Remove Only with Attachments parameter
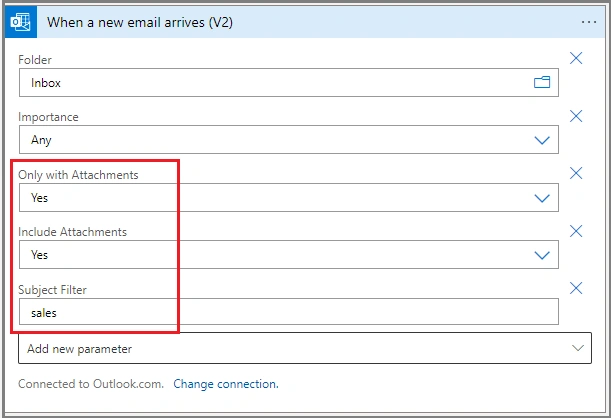The width and height of the screenshot is (611, 418). pyautogui.click(x=576, y=173)
